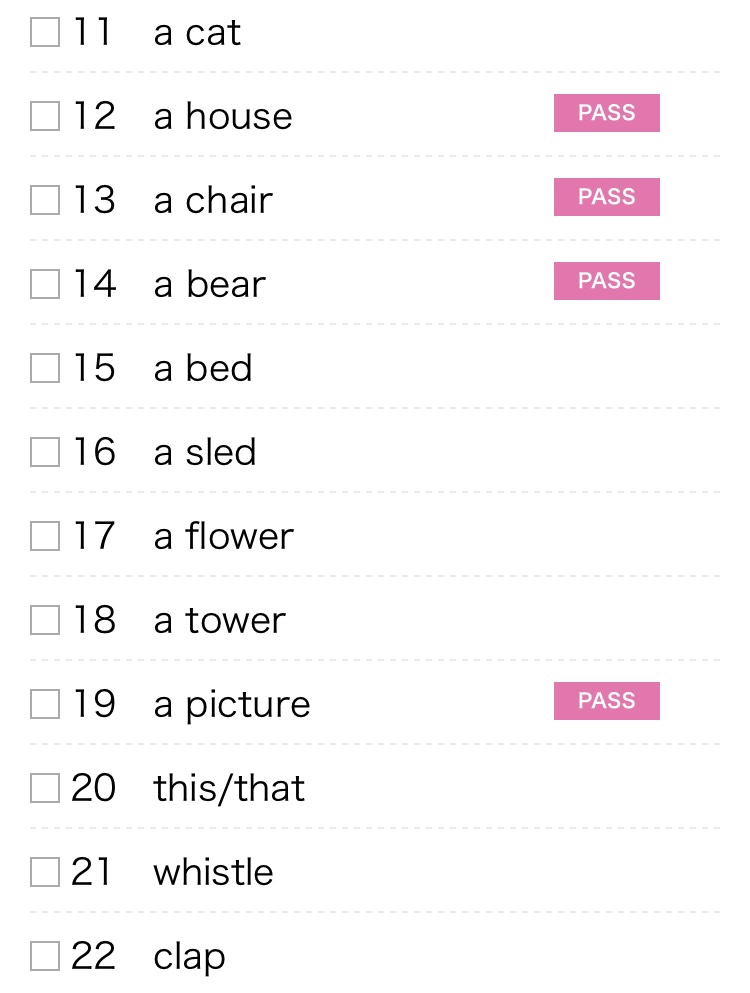
Task: Toggle the checkbox beside a bear
Action: [45, 284]
